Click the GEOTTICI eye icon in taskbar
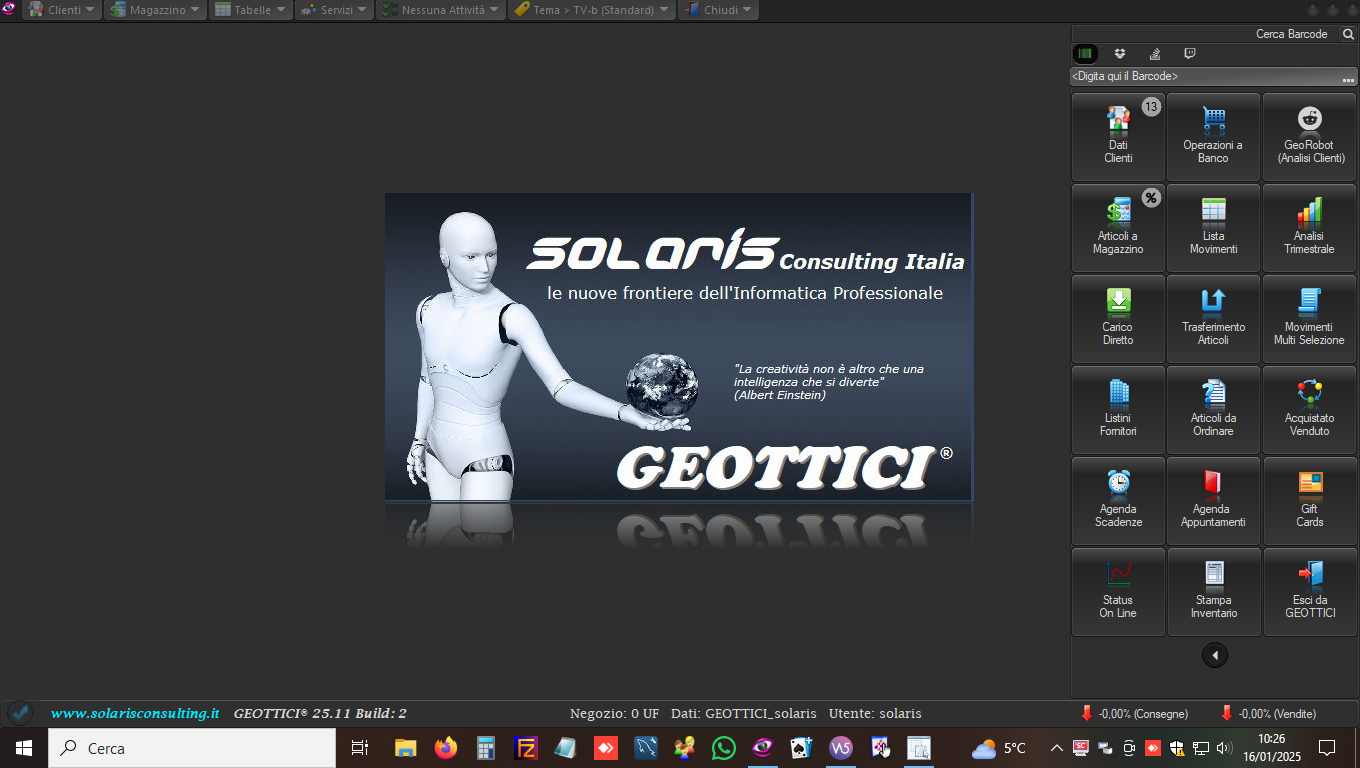 point(763,748)
